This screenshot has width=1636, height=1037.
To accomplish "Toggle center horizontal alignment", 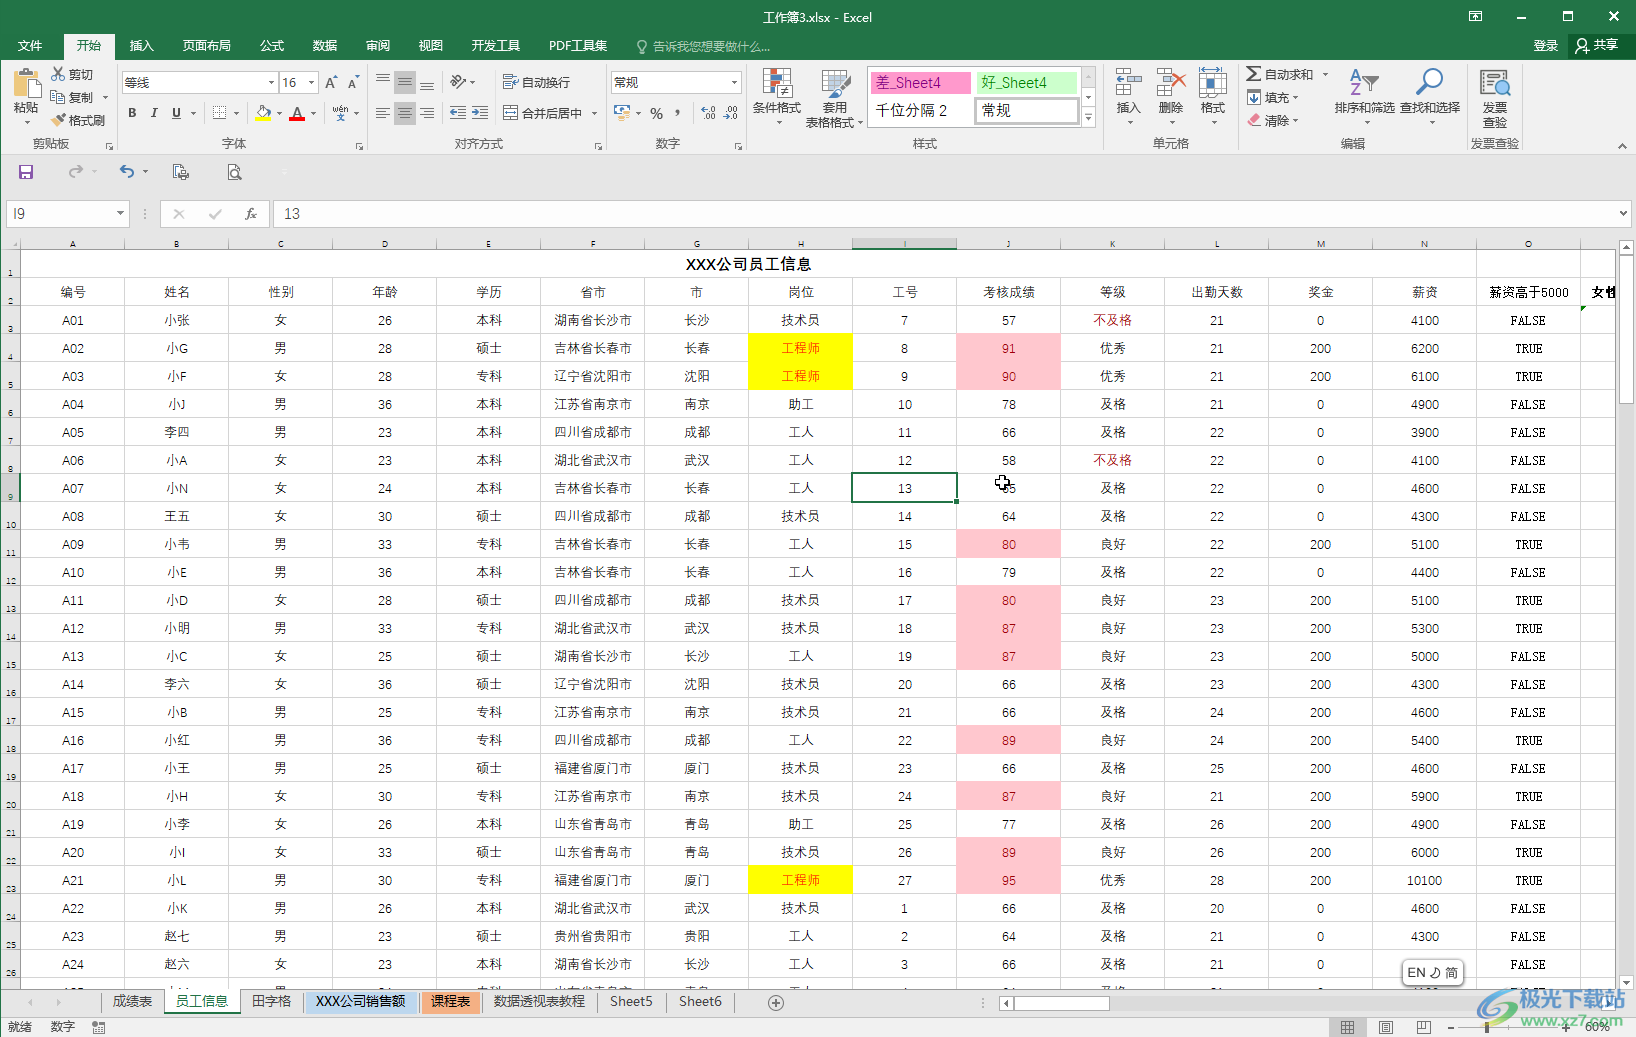I will [405, 113].
